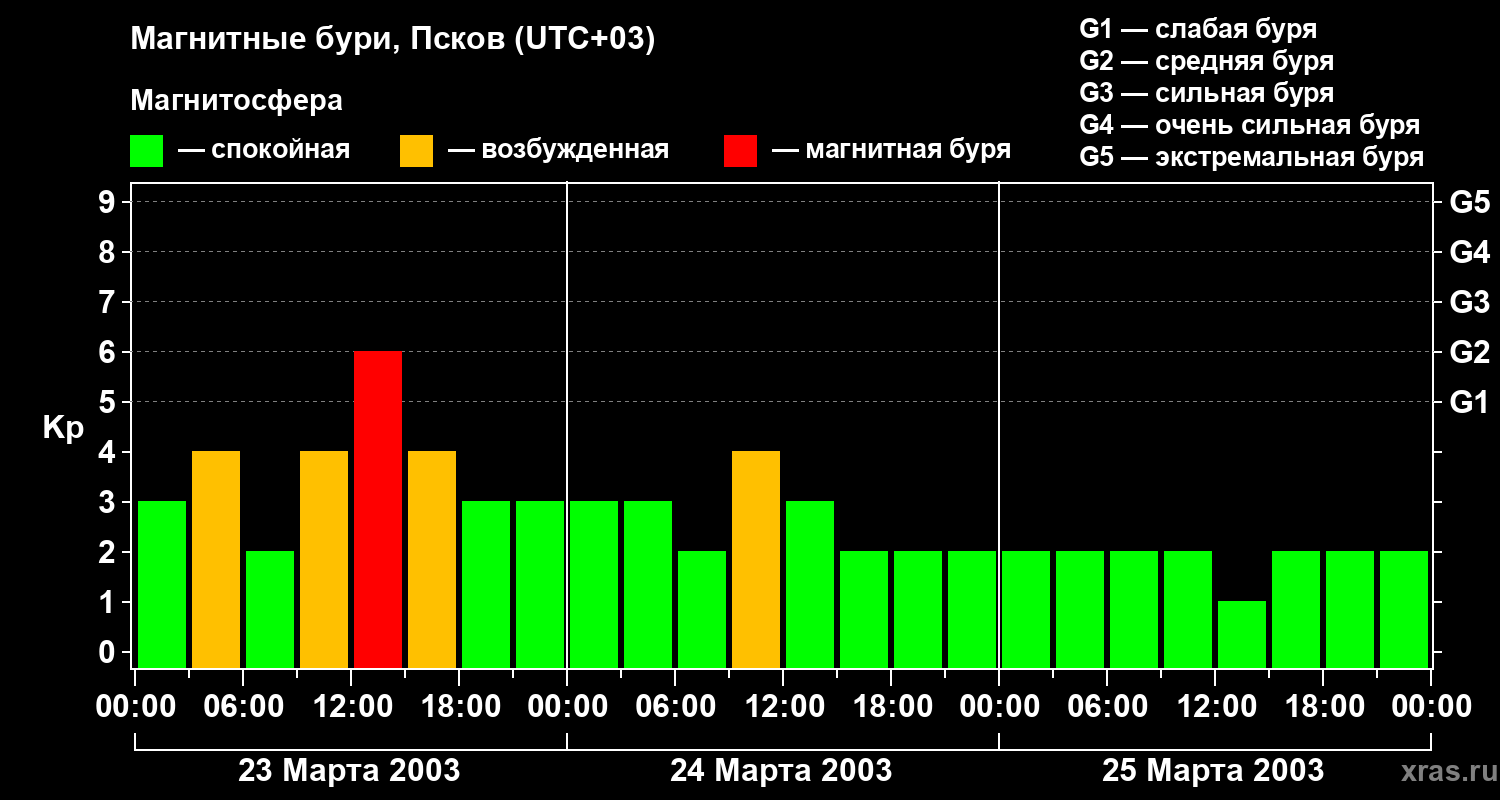Click the Kp axis label

64,429
